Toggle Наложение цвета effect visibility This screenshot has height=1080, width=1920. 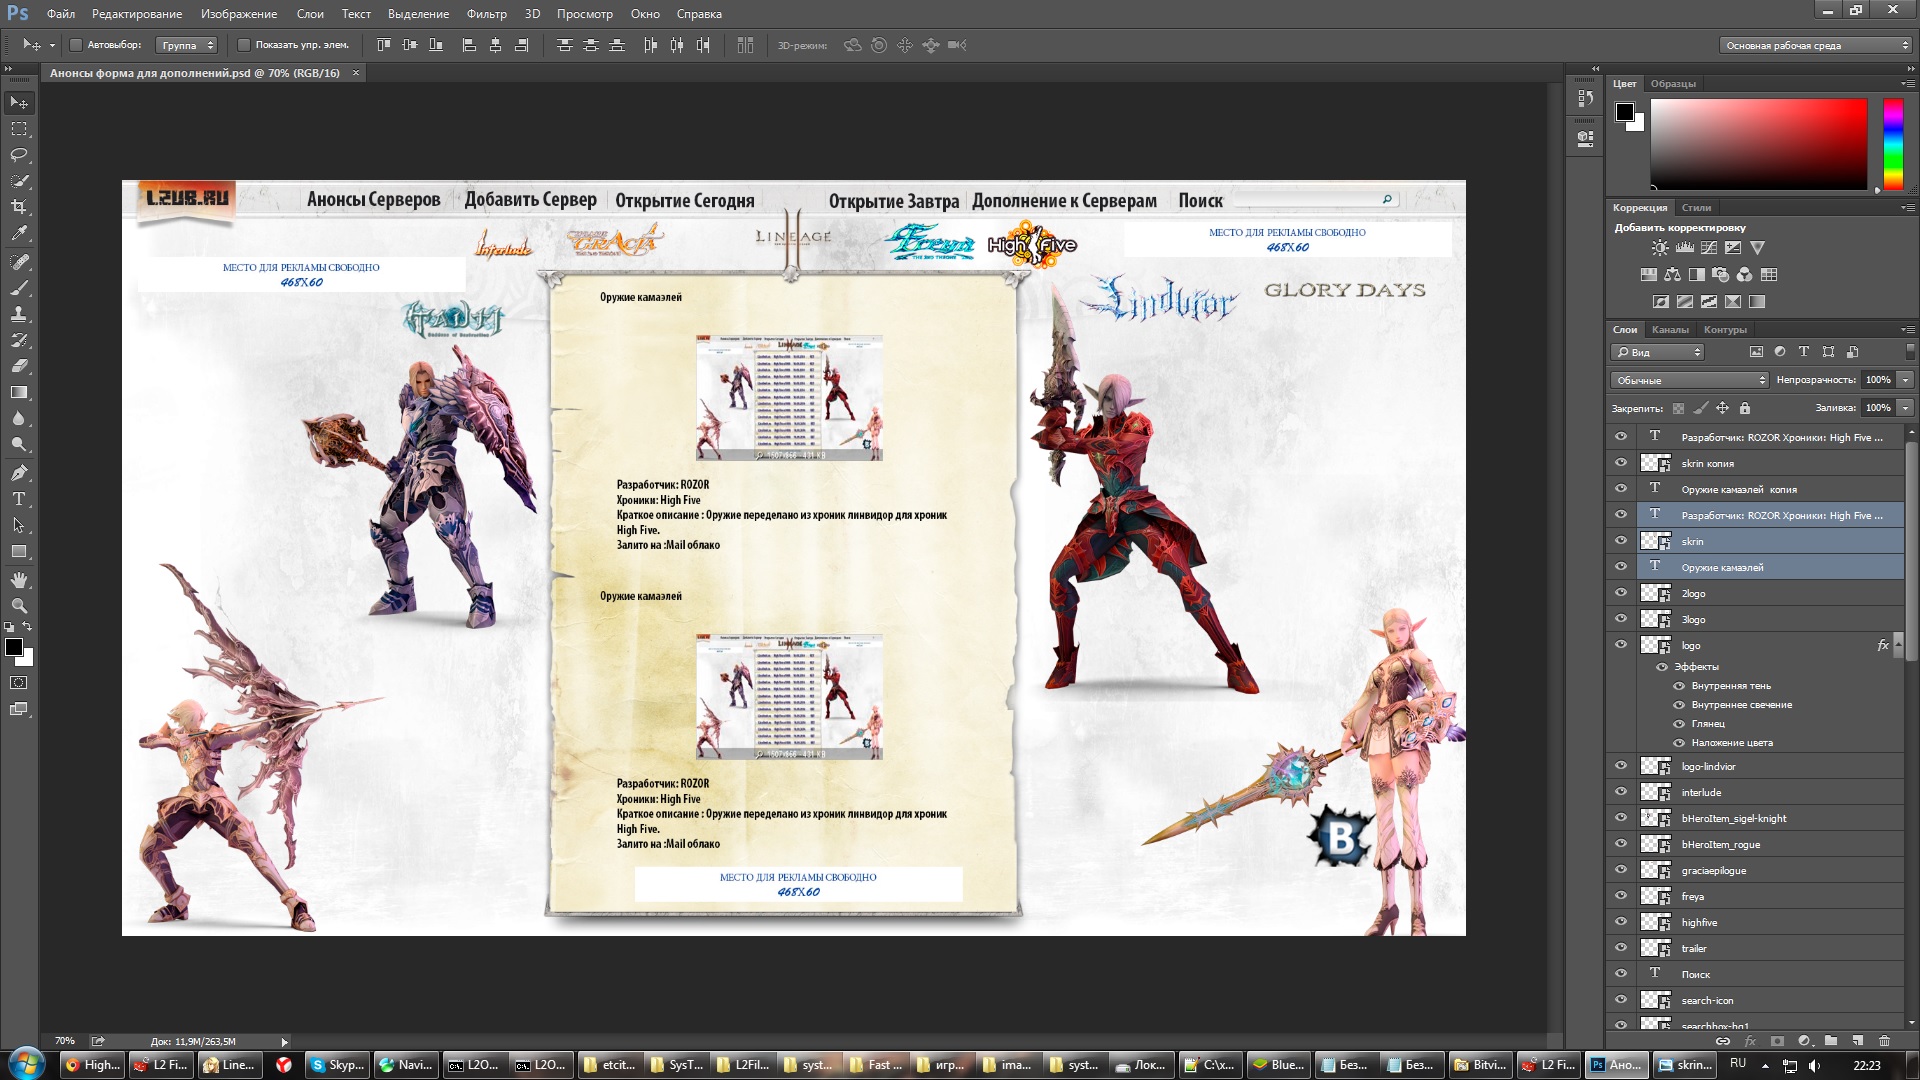pyautogui.click(x=1679, y=743)
